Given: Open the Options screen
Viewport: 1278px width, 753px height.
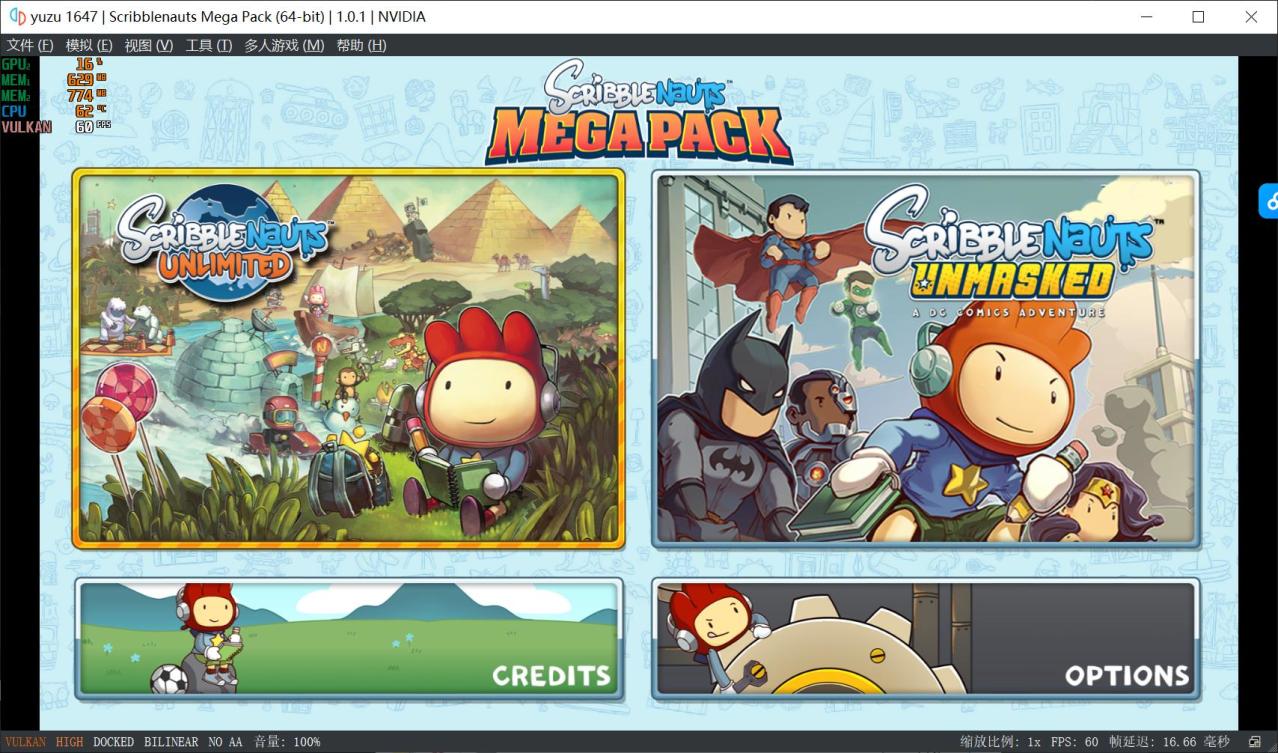Looking at the screenshot, I should click(926, 638).
